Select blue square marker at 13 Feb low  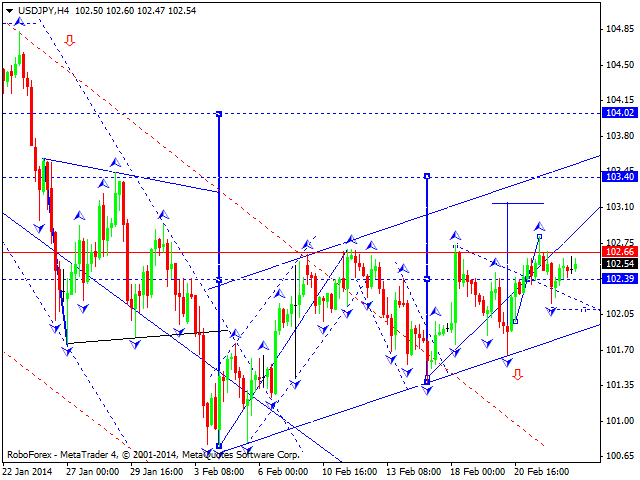[427, 381]
